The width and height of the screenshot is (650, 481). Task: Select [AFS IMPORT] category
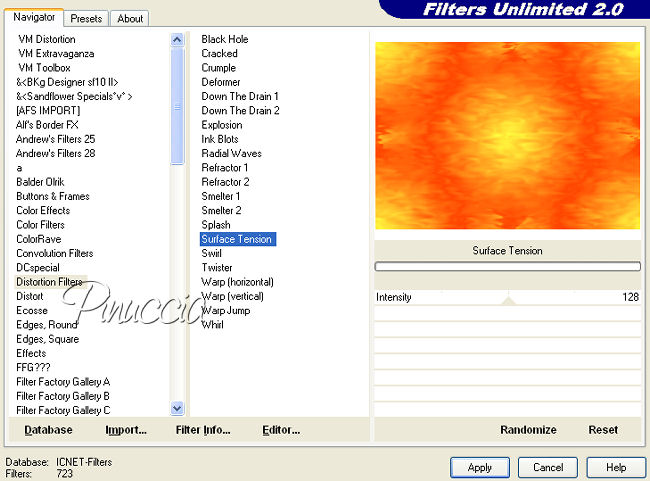48,111
